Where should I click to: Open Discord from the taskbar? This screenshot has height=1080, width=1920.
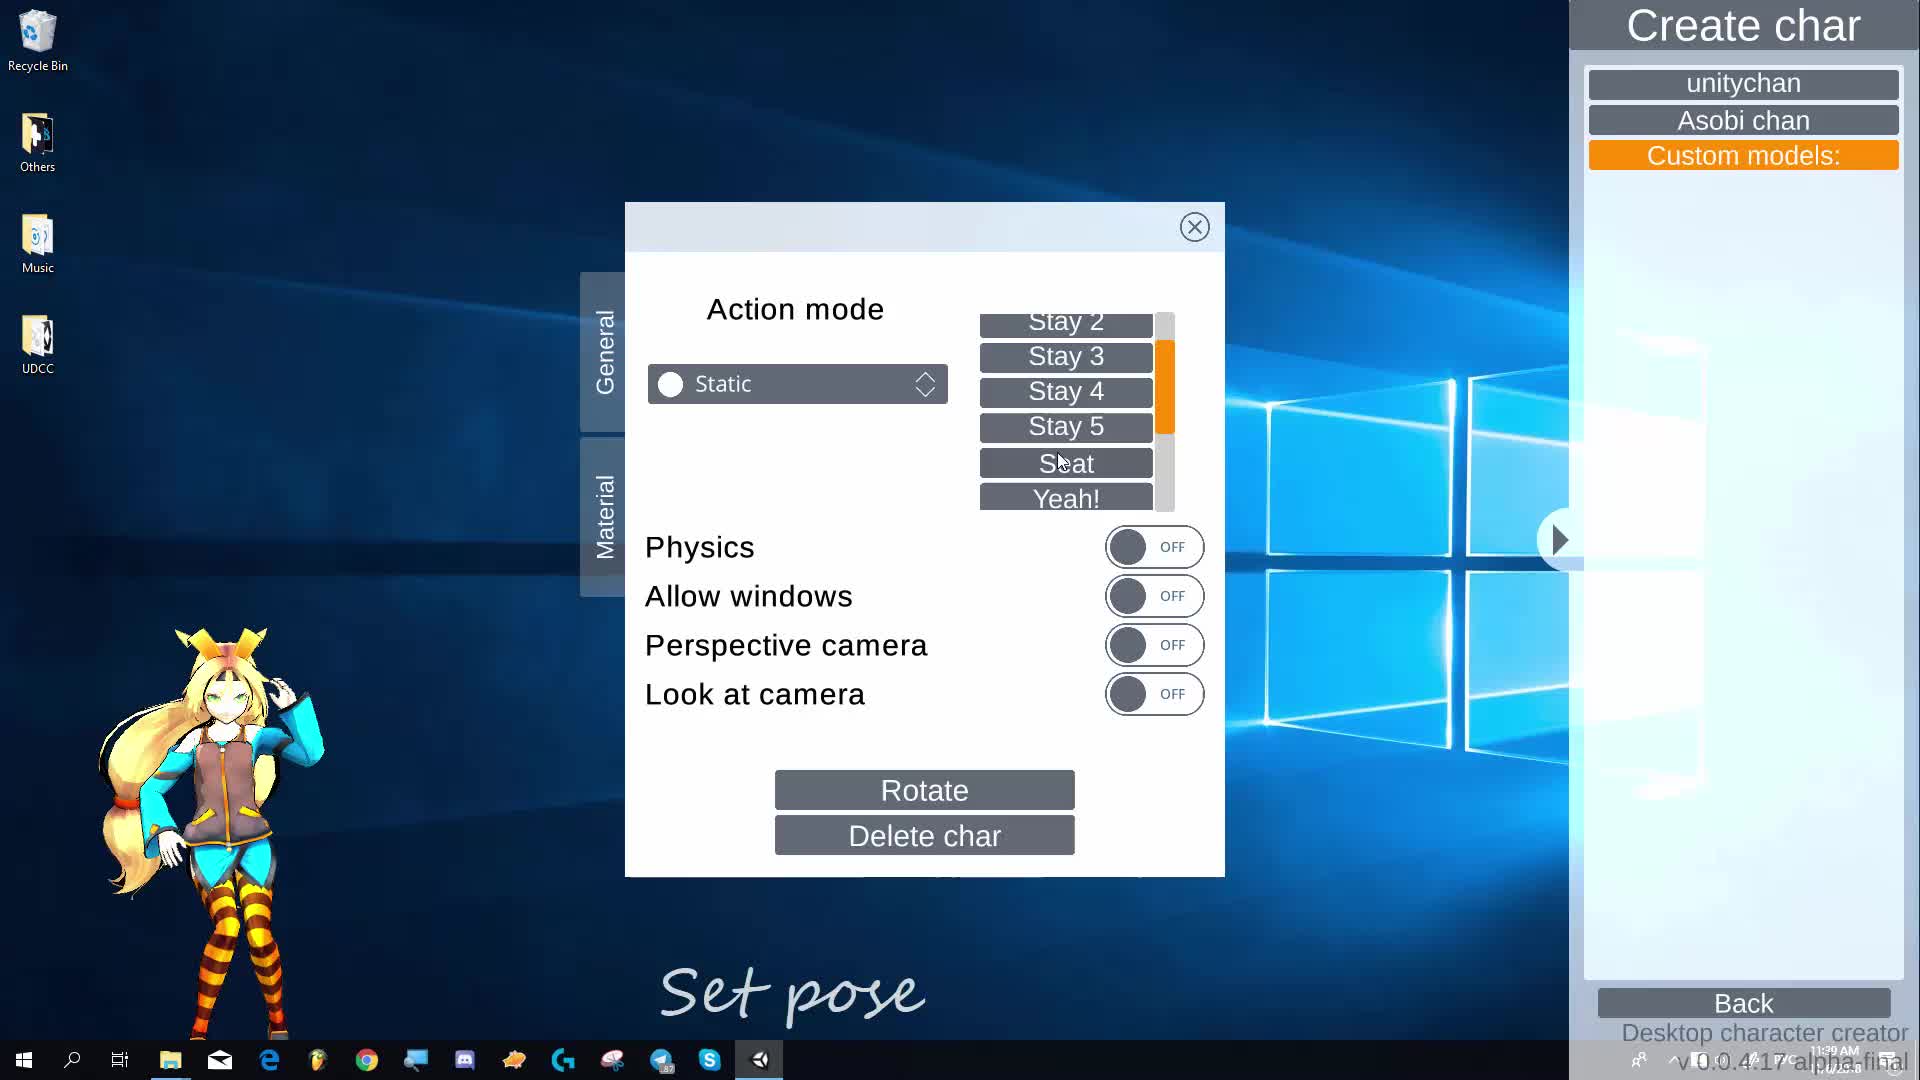(x=465, y=1060)
